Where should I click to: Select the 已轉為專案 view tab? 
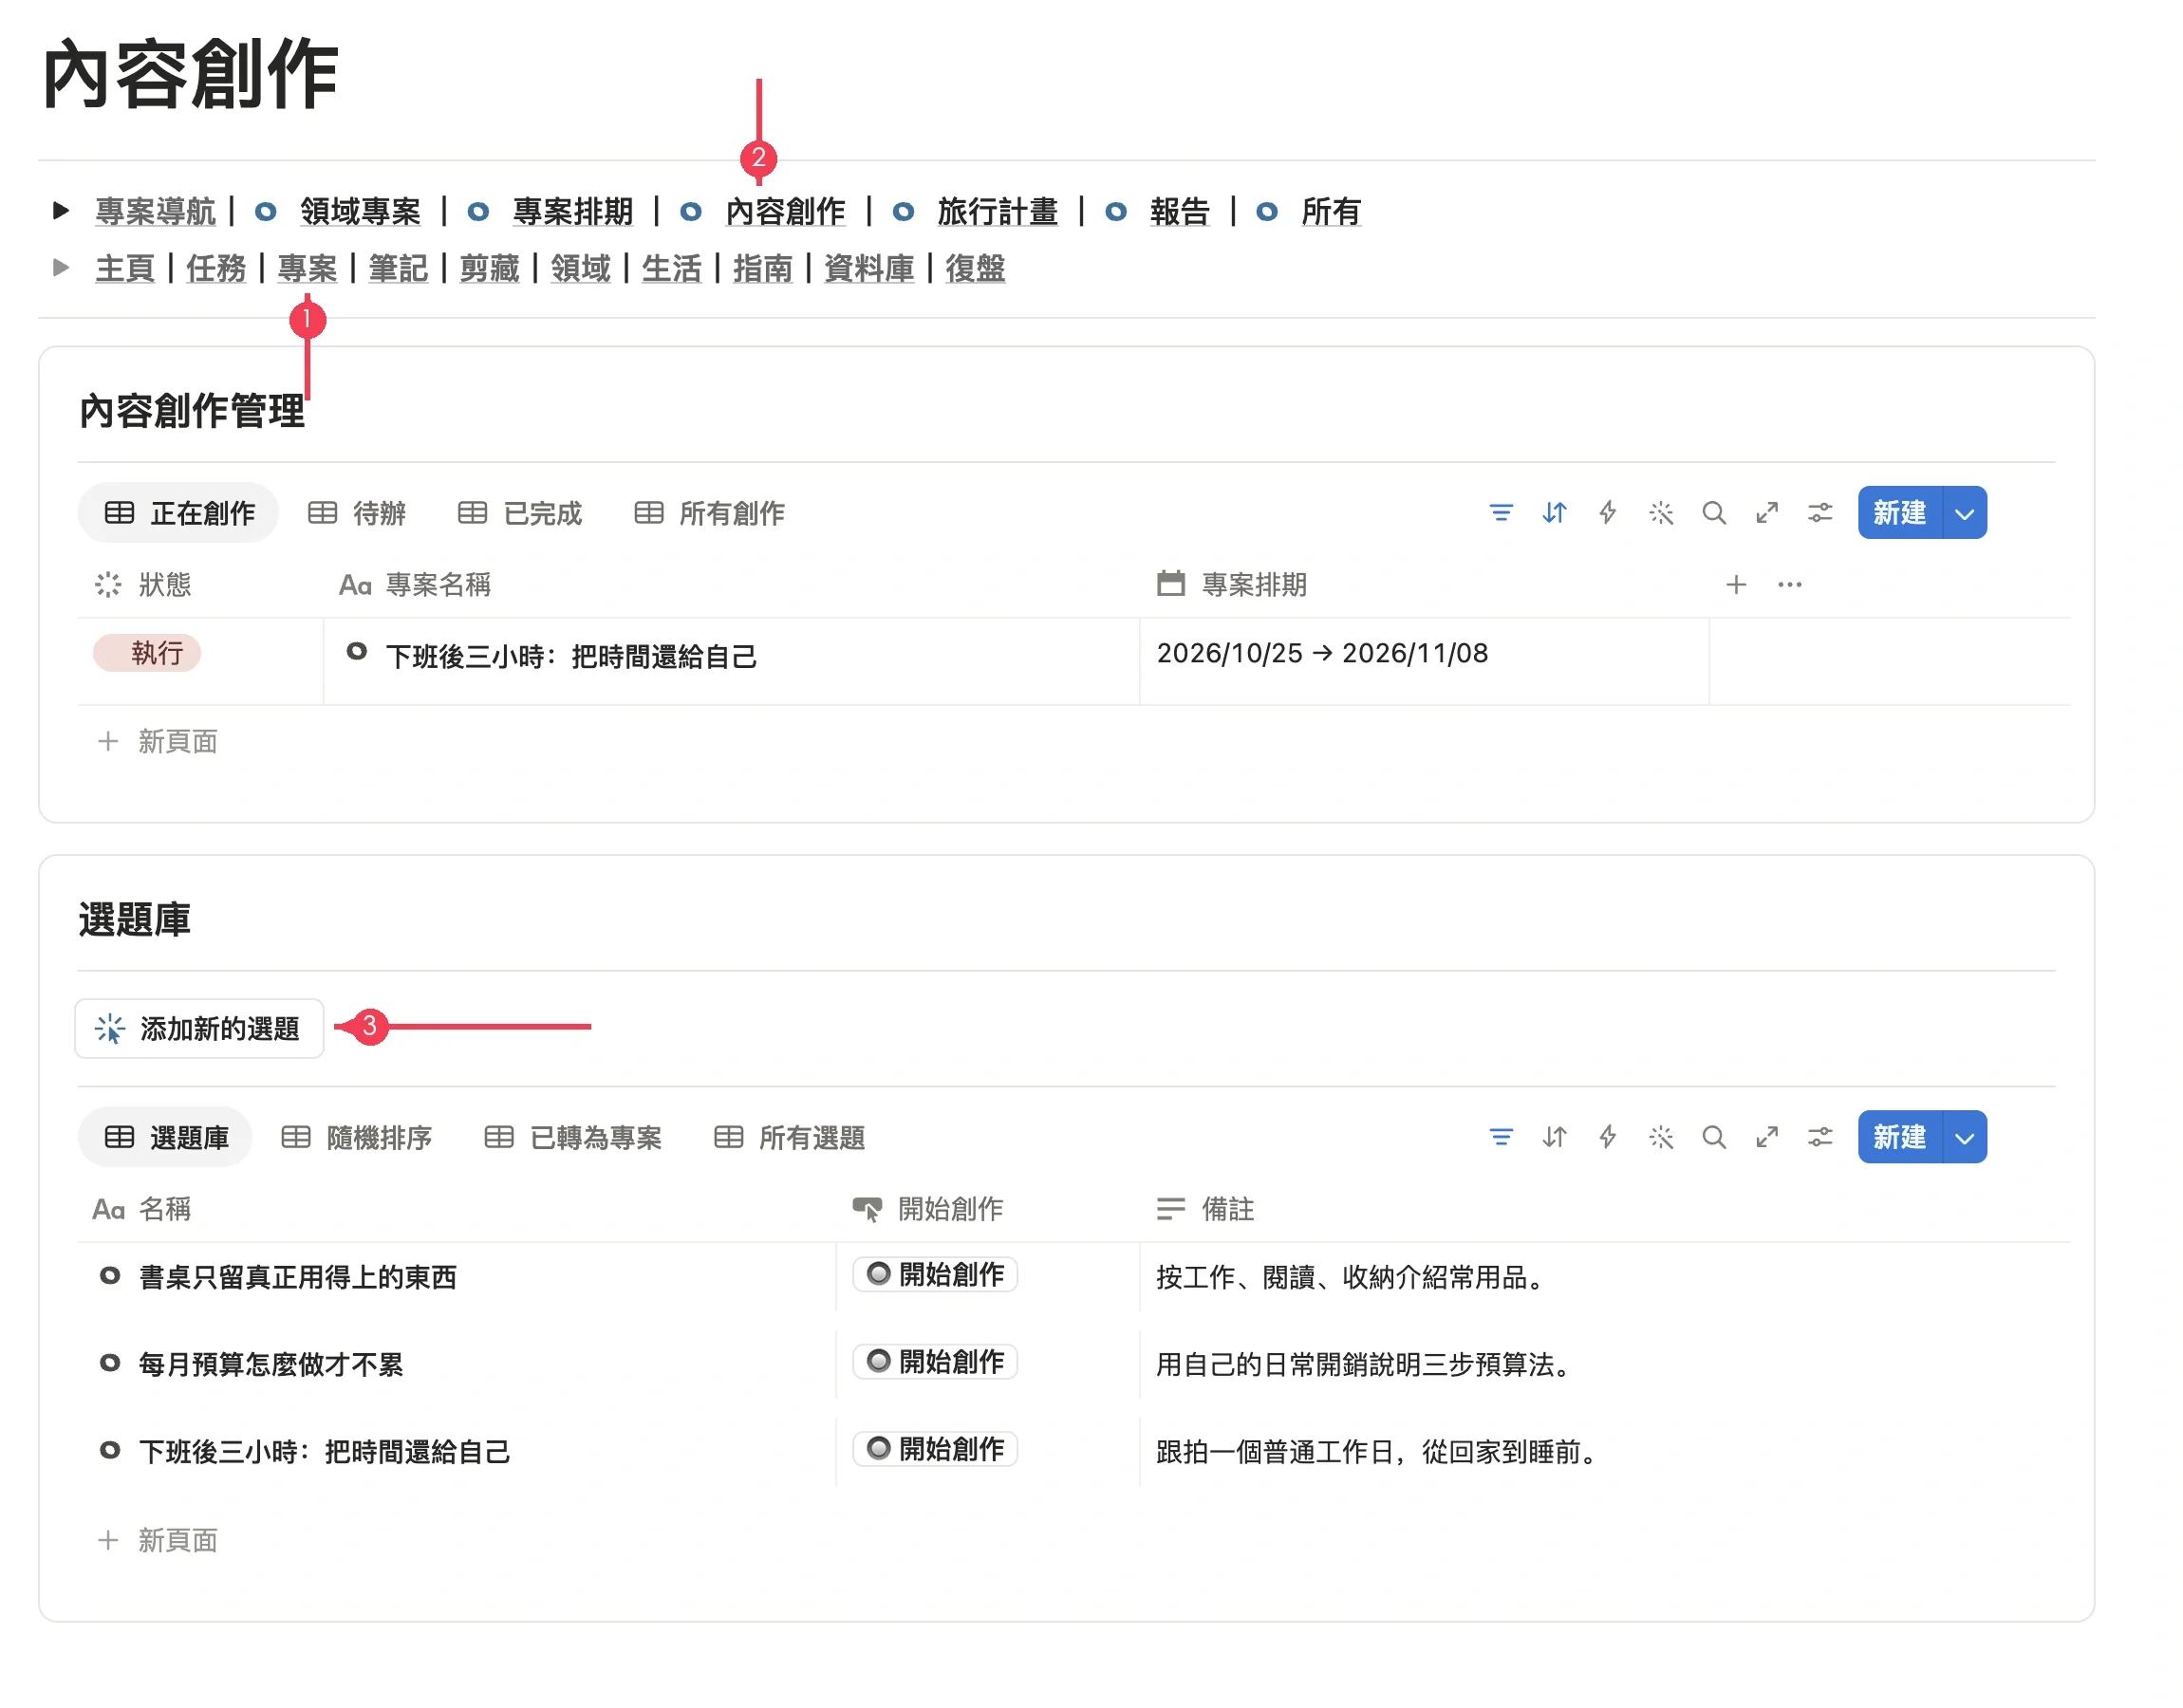[573, 1138]
